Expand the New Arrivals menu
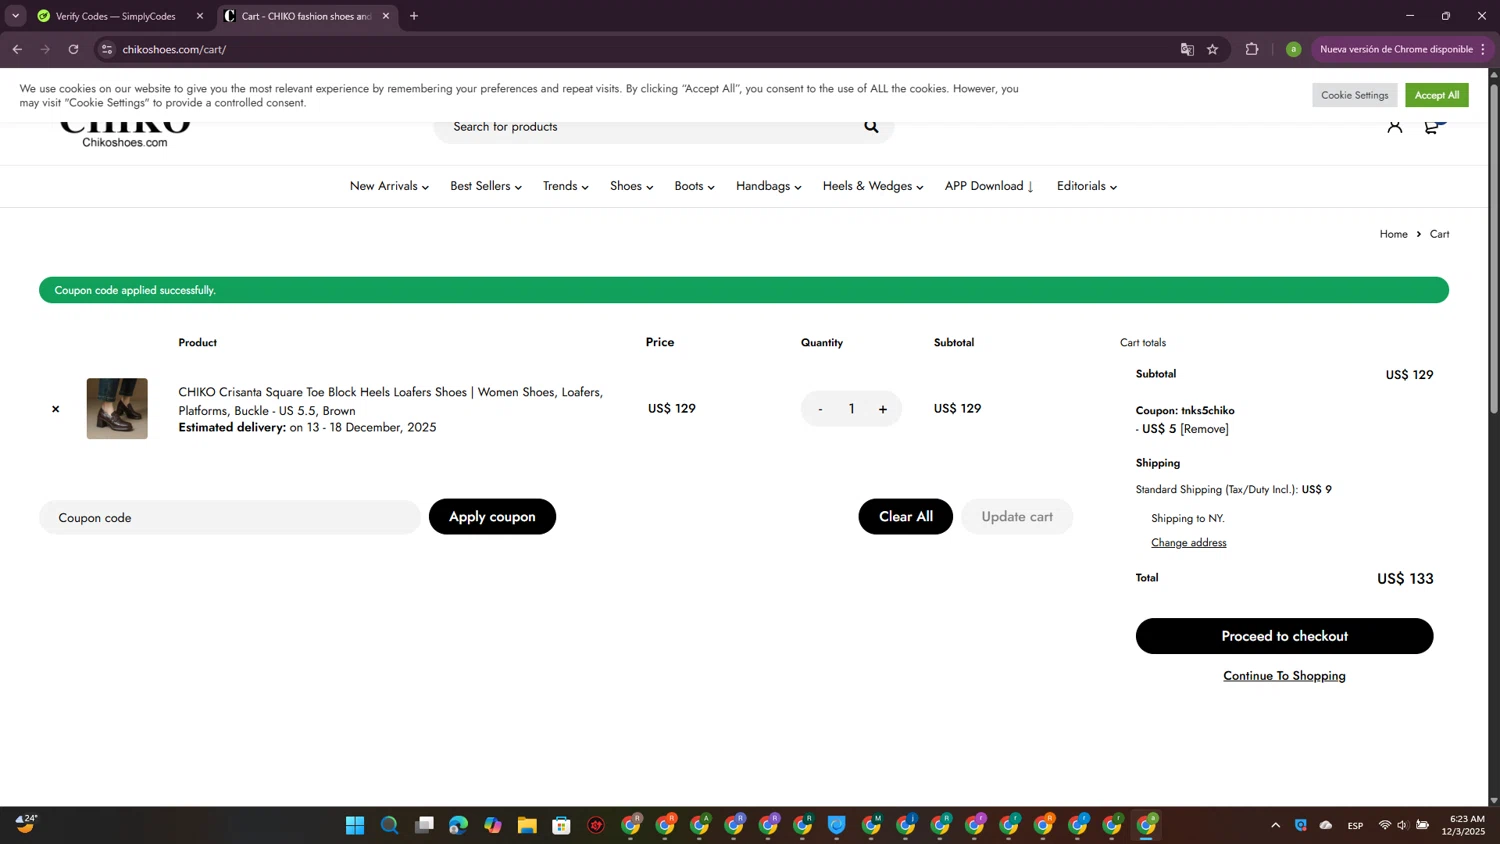The height and width of the screenshot is (844, 1500). click(389, 186)
